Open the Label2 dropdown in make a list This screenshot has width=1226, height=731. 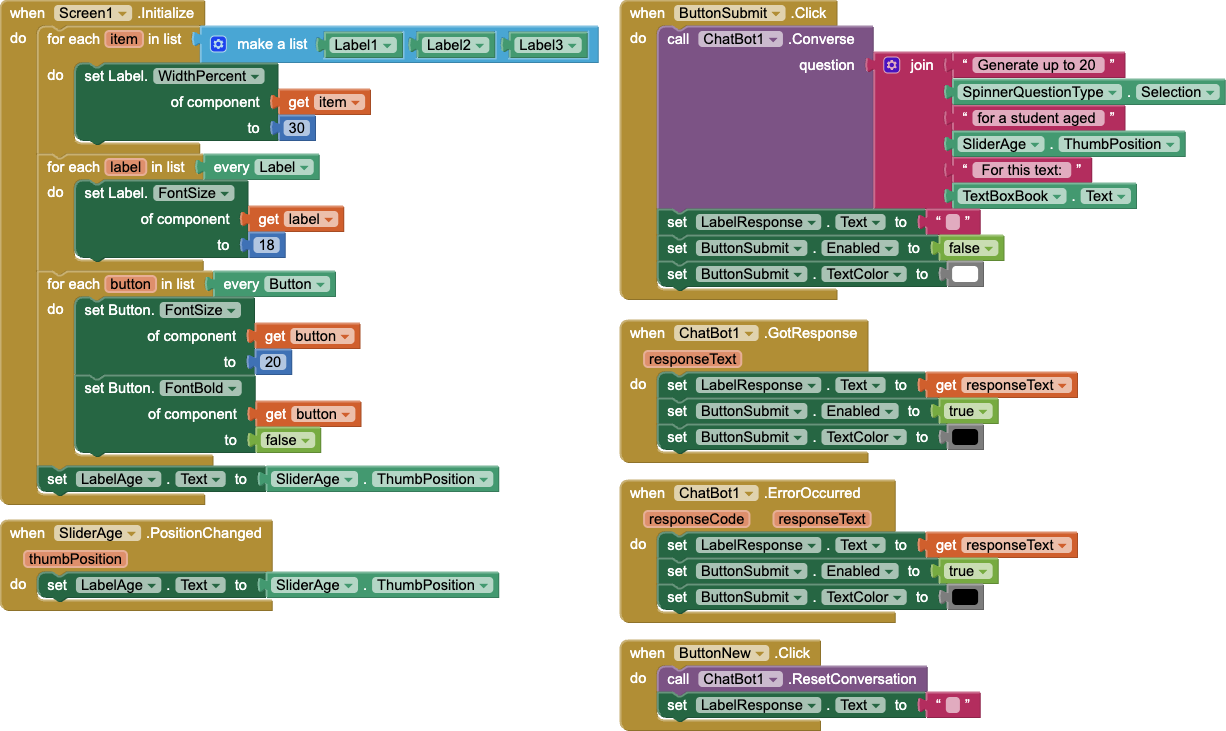coord(456,45)
